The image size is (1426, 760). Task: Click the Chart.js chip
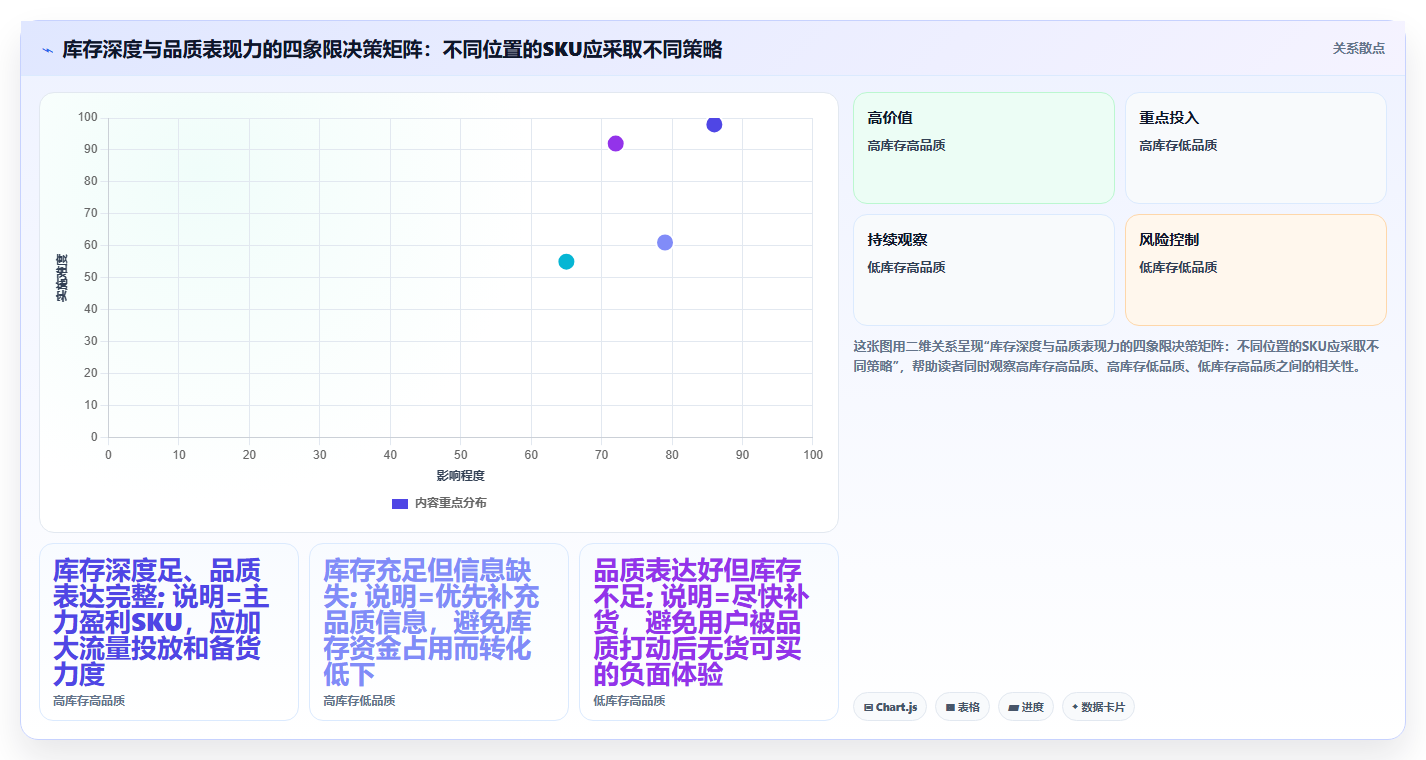[890, 707]
